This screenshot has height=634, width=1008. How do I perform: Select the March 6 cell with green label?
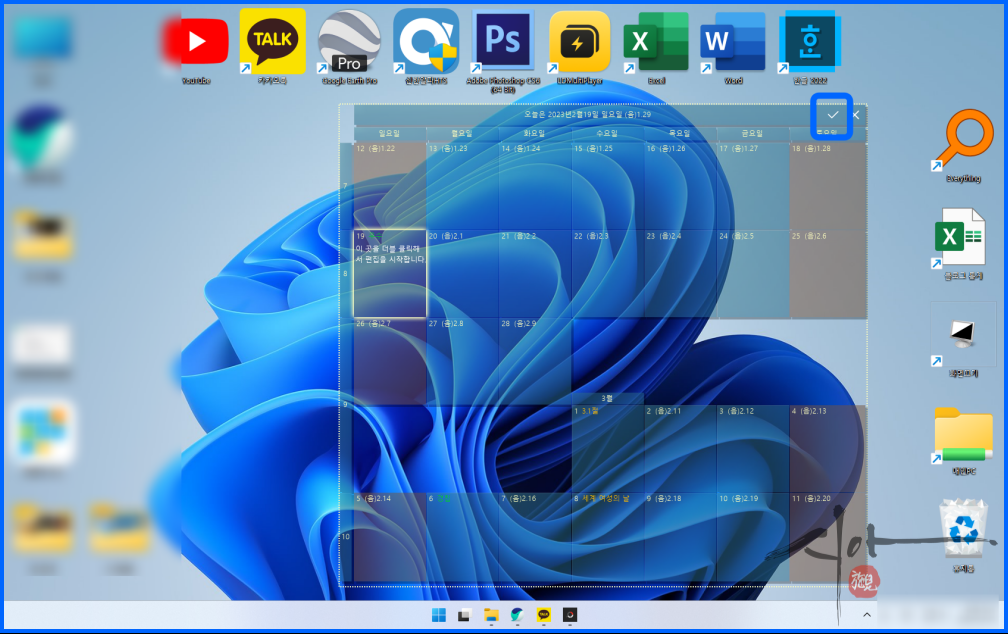[462, 537]
